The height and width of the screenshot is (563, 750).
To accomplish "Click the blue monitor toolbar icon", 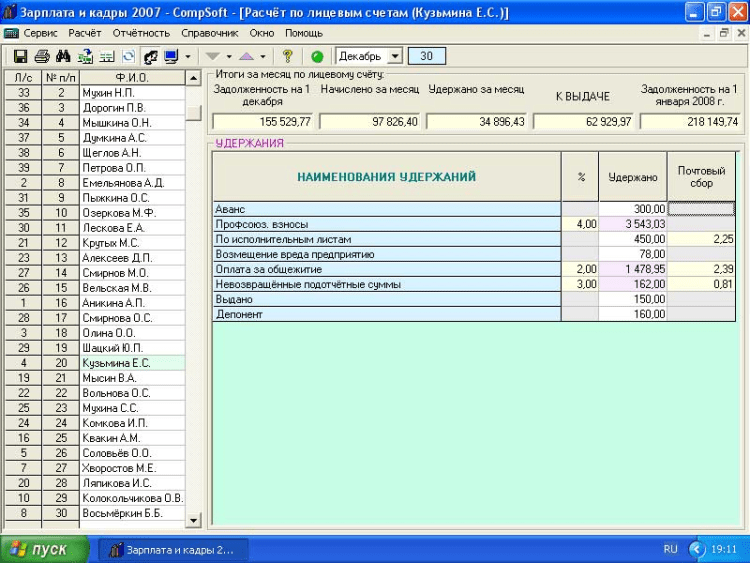I will pyautogui.click(x=171, y=57).
